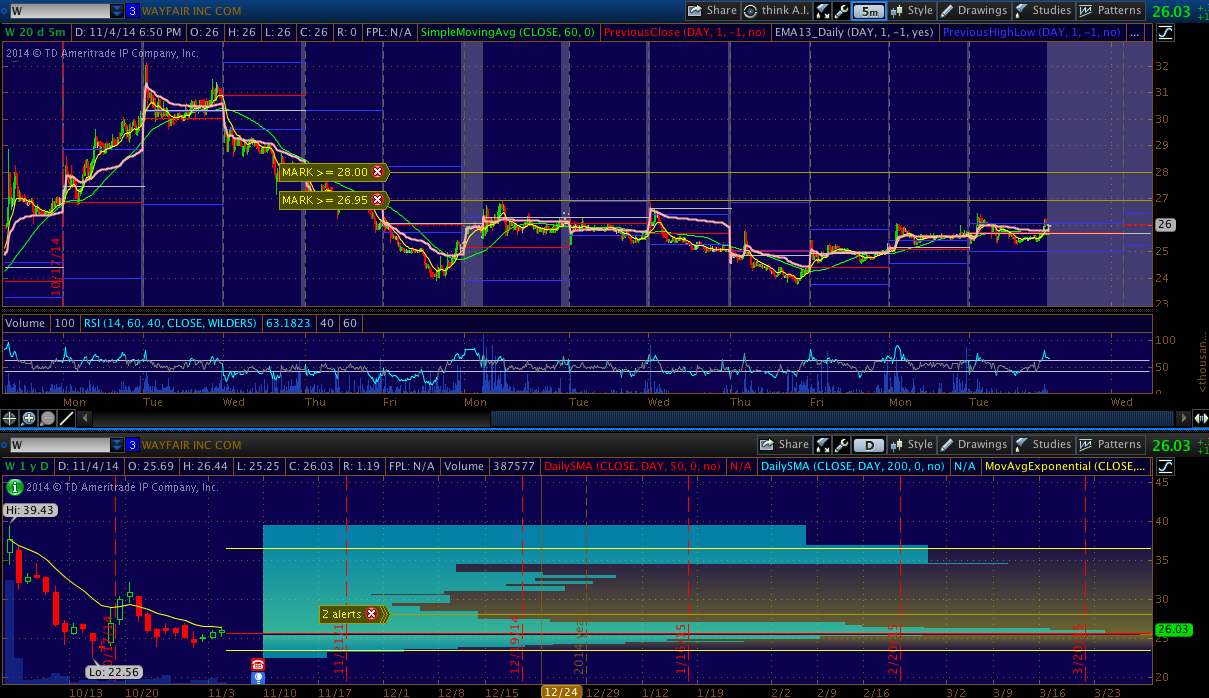
Task: Click top chart quick study flask icon
Action: pyautogui.click(x=822, y=11)
